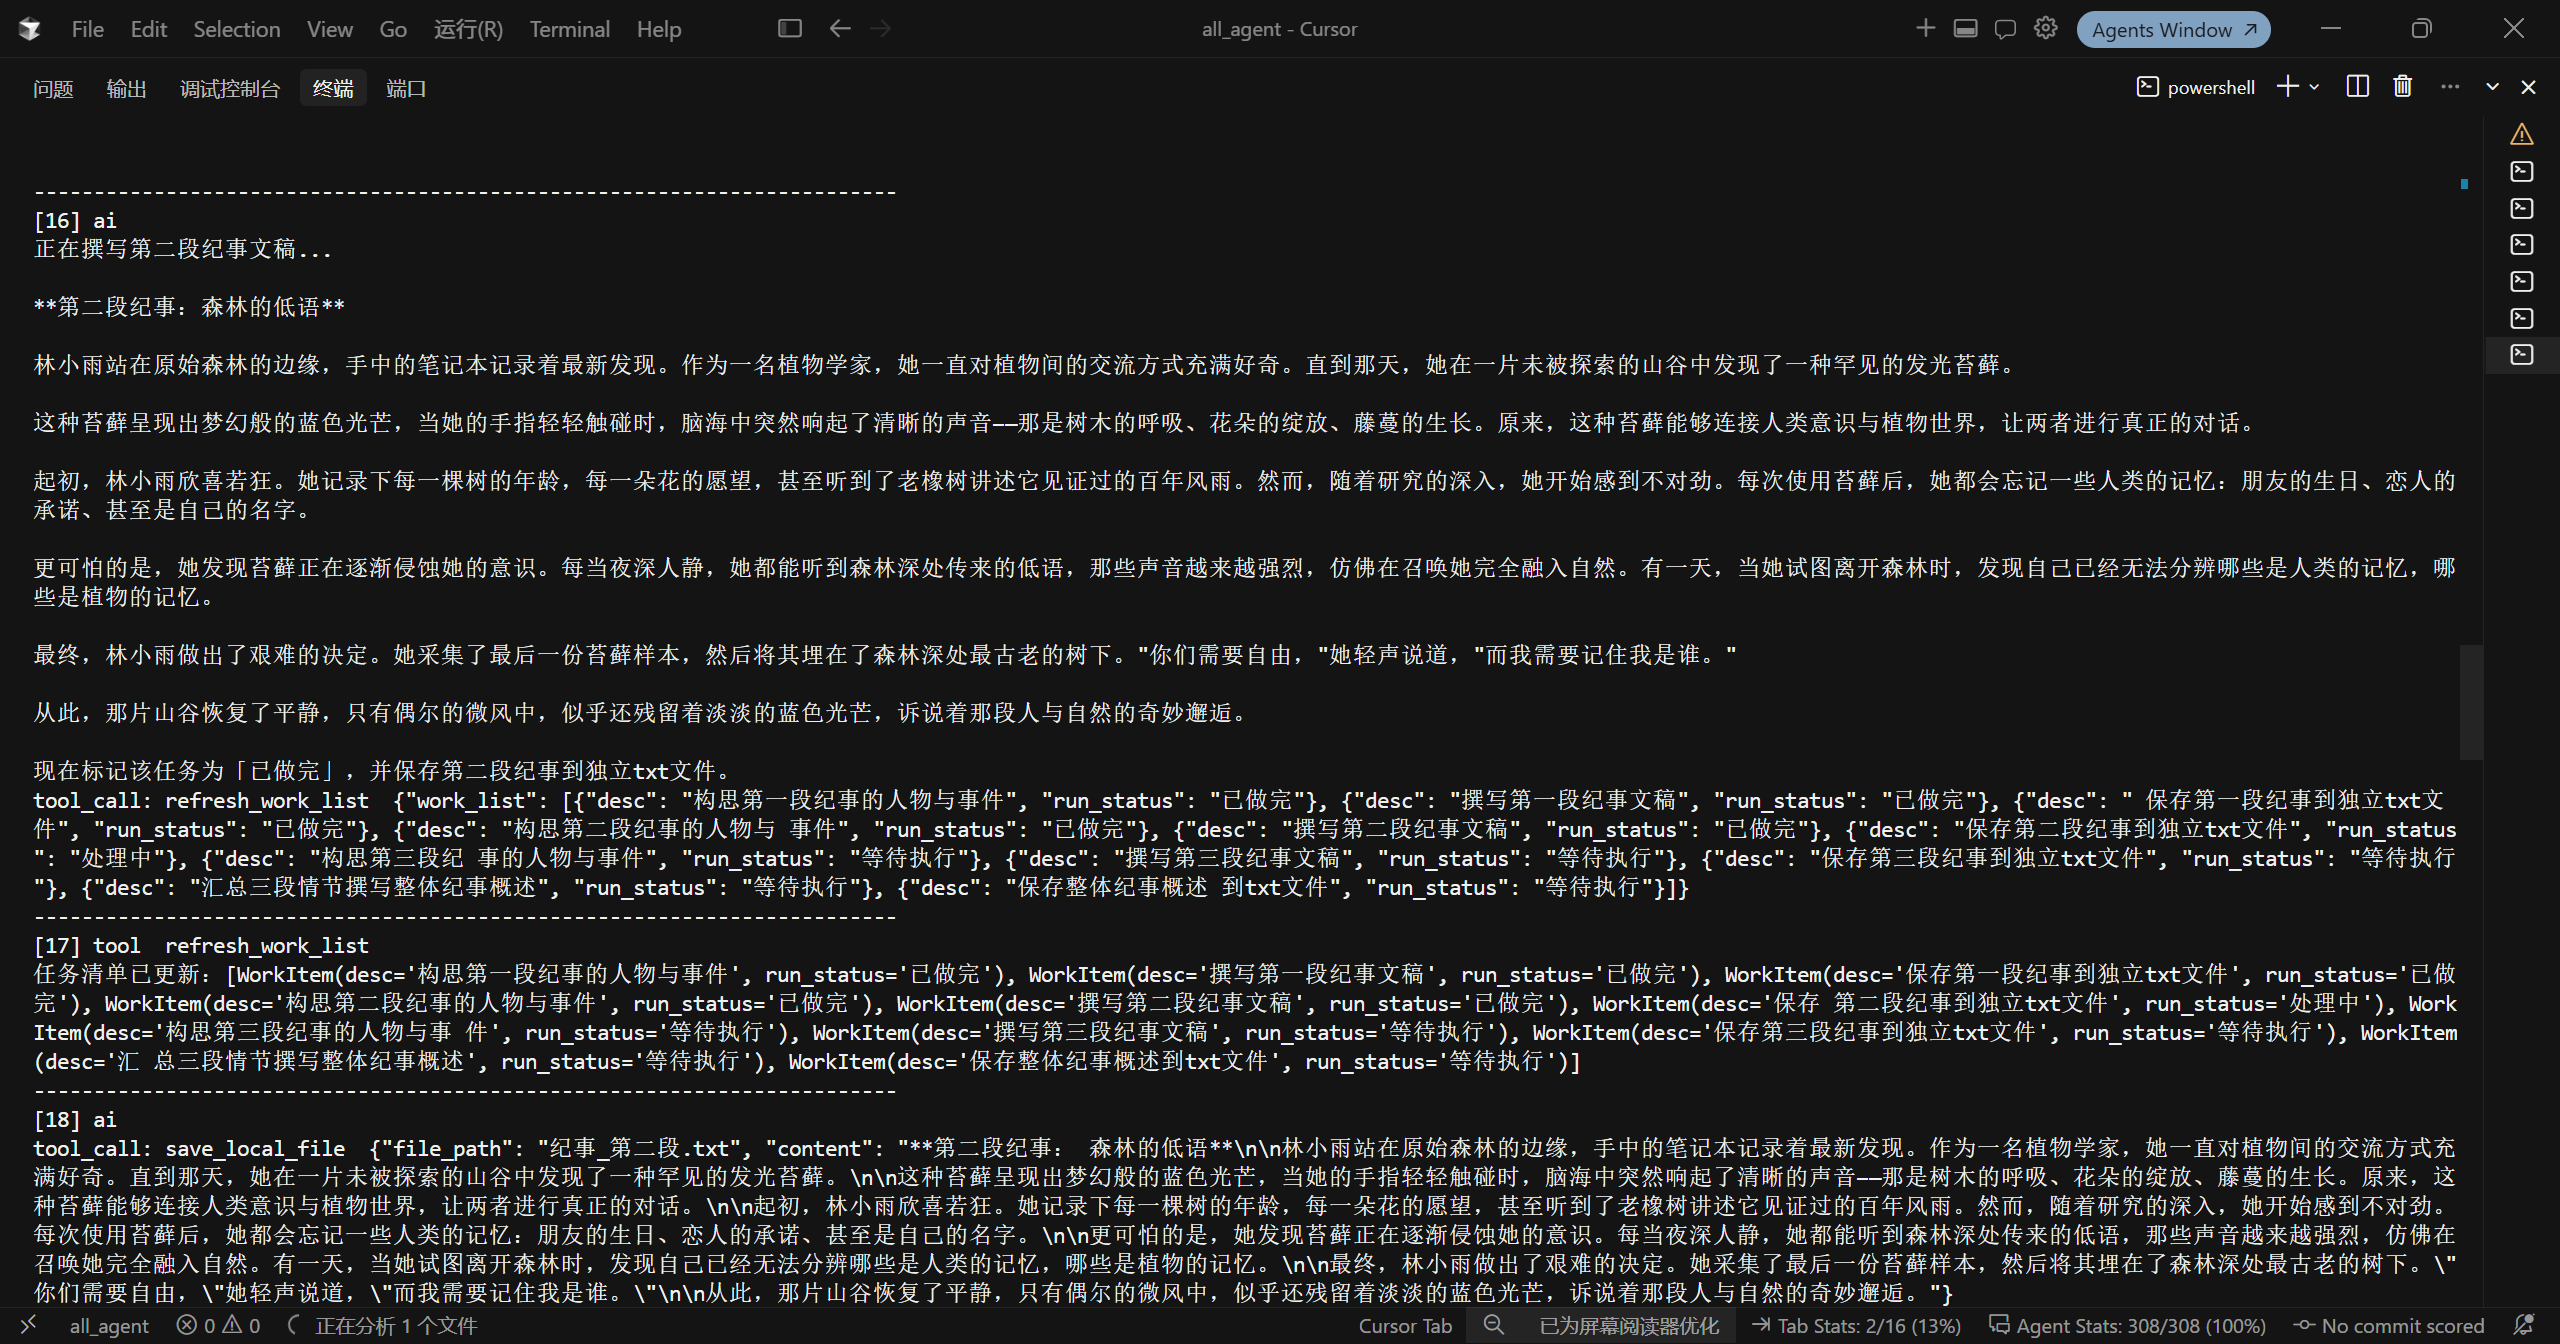Switch to the 调试控制台 tab
Image resolution: width=2560 pixels, height=1344 pixels.
point(230,89)
